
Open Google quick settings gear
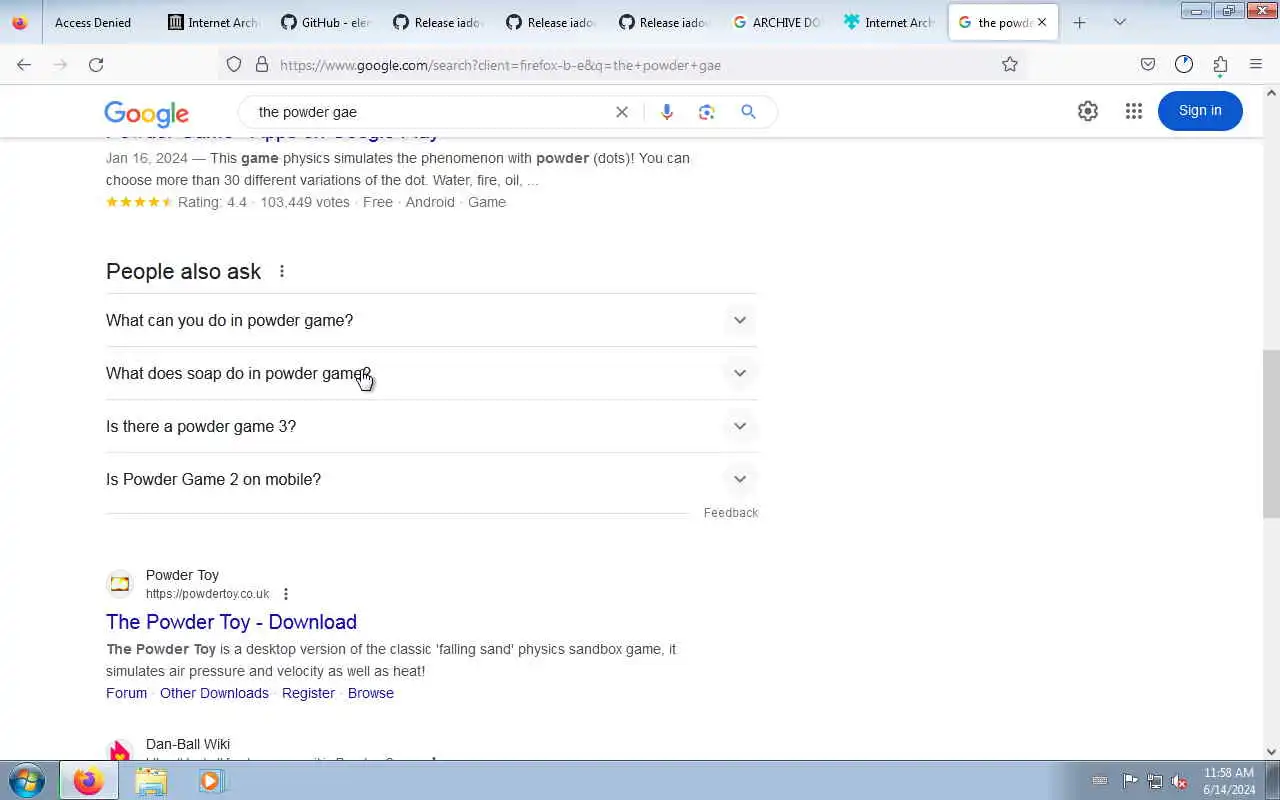[x=1088, y=111]
